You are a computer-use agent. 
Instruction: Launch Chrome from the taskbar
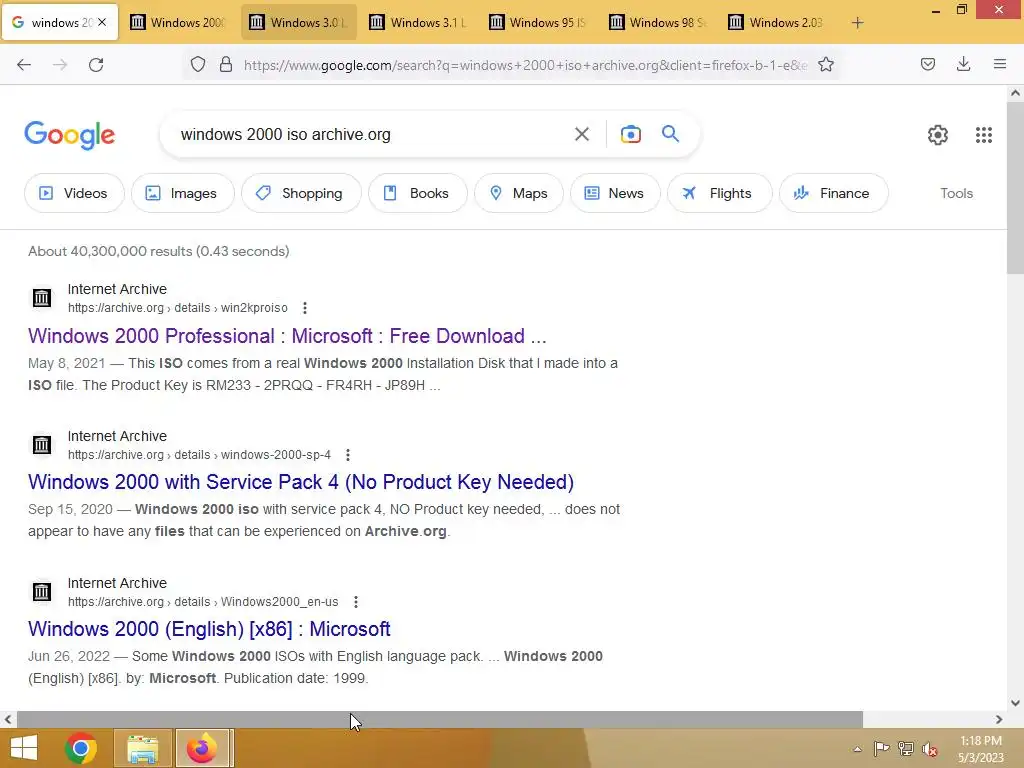pos(81,748)
